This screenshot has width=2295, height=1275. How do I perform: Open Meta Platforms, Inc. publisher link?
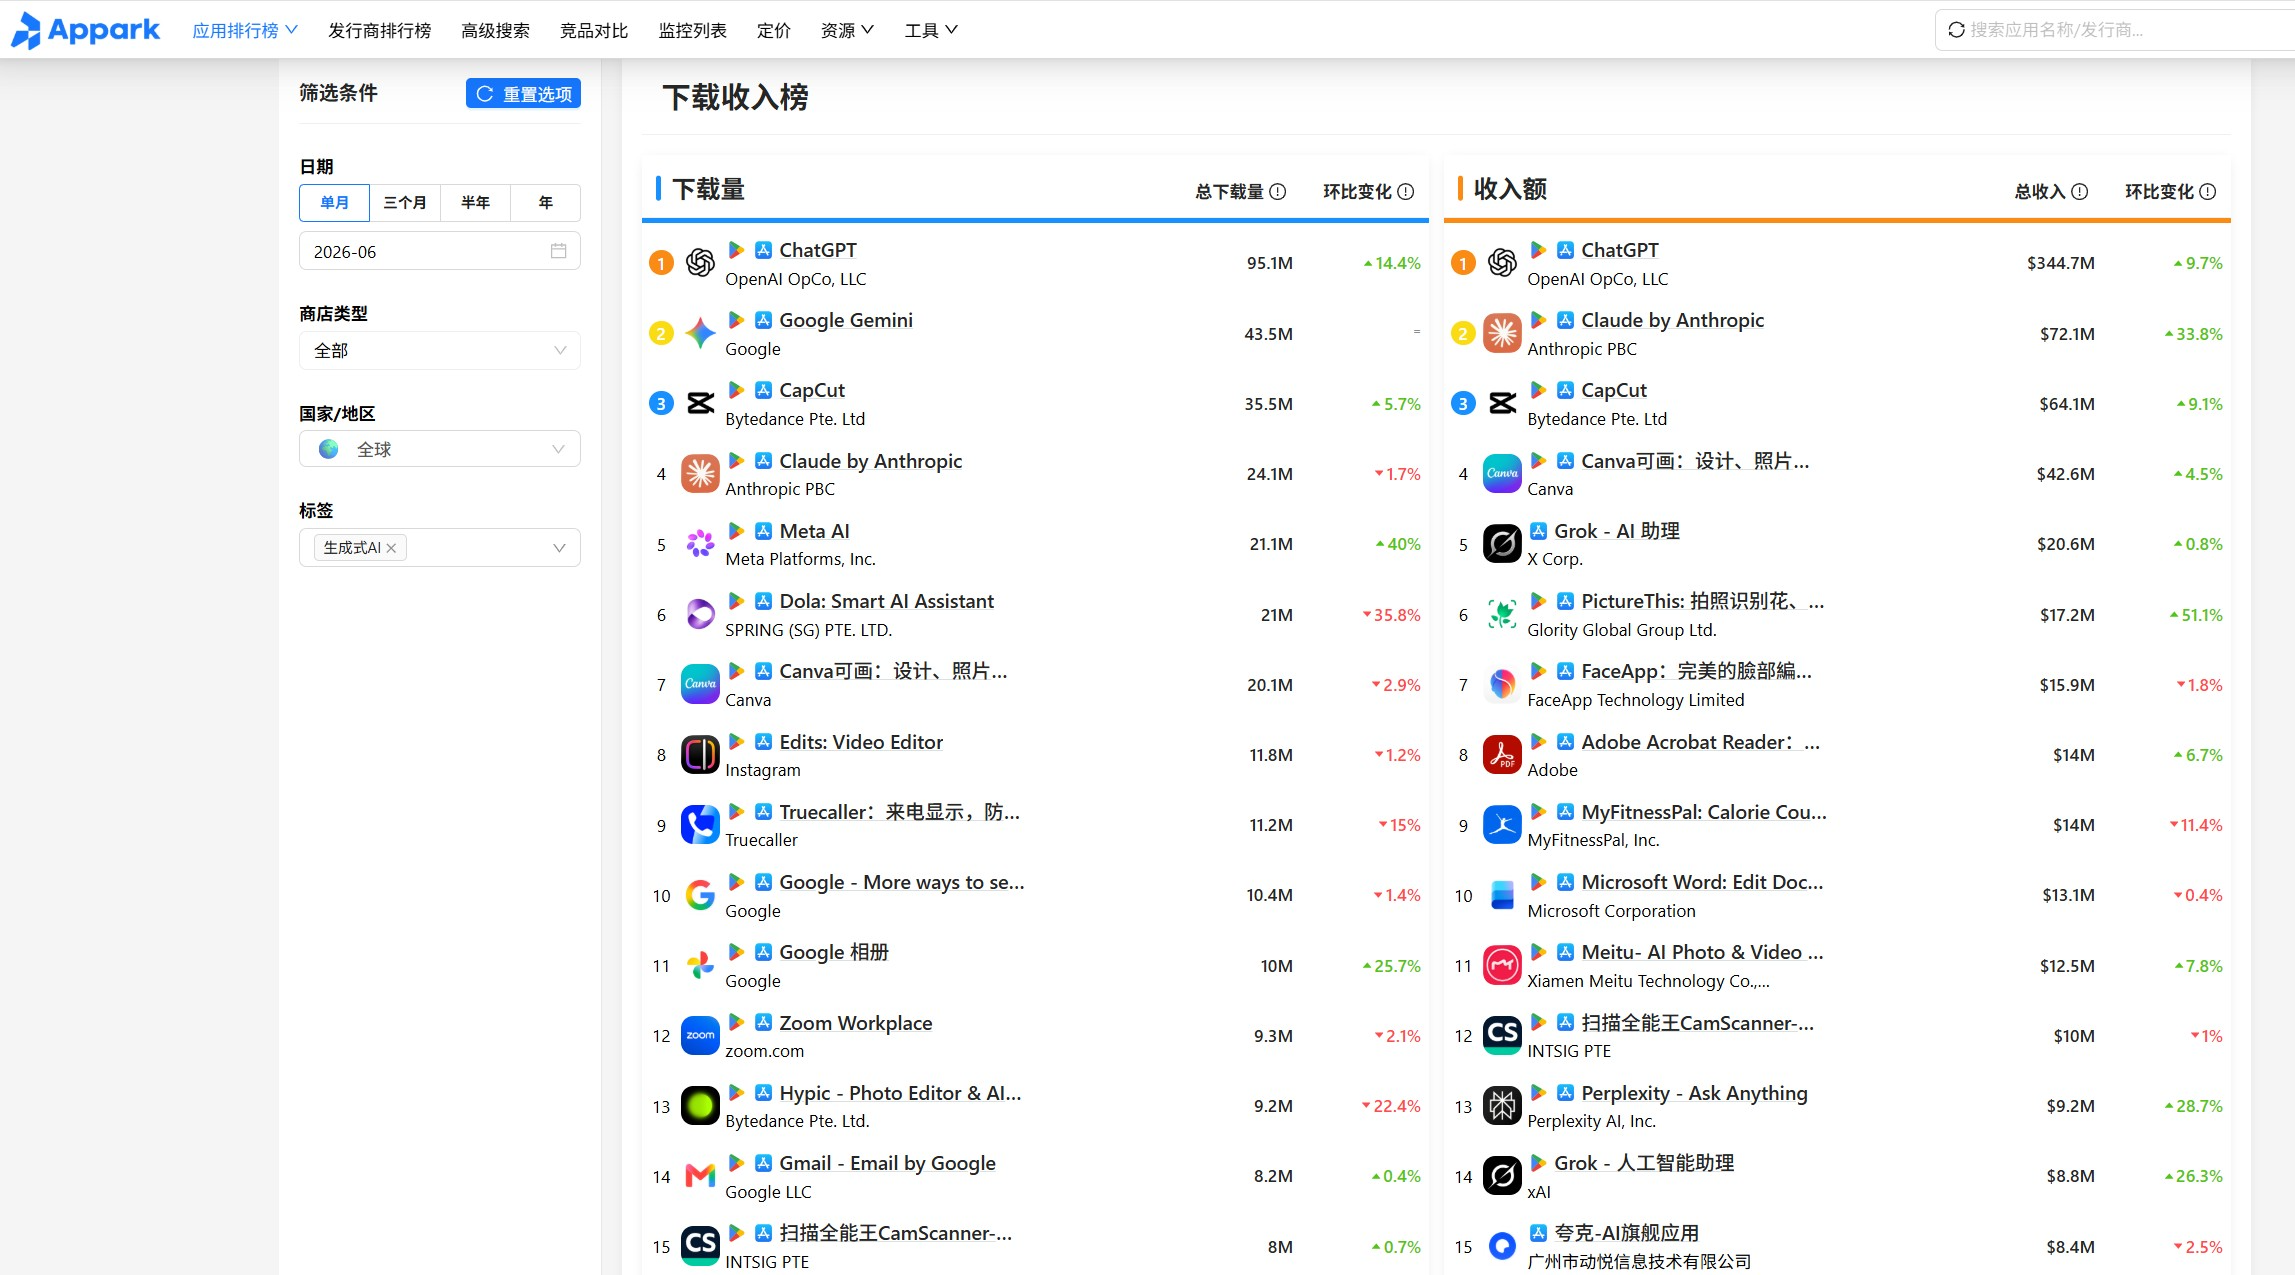800,559
